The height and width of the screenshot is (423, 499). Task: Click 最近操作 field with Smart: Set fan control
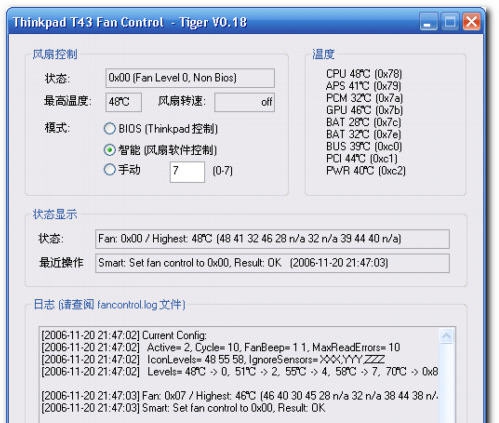click(x=272, y=263)
